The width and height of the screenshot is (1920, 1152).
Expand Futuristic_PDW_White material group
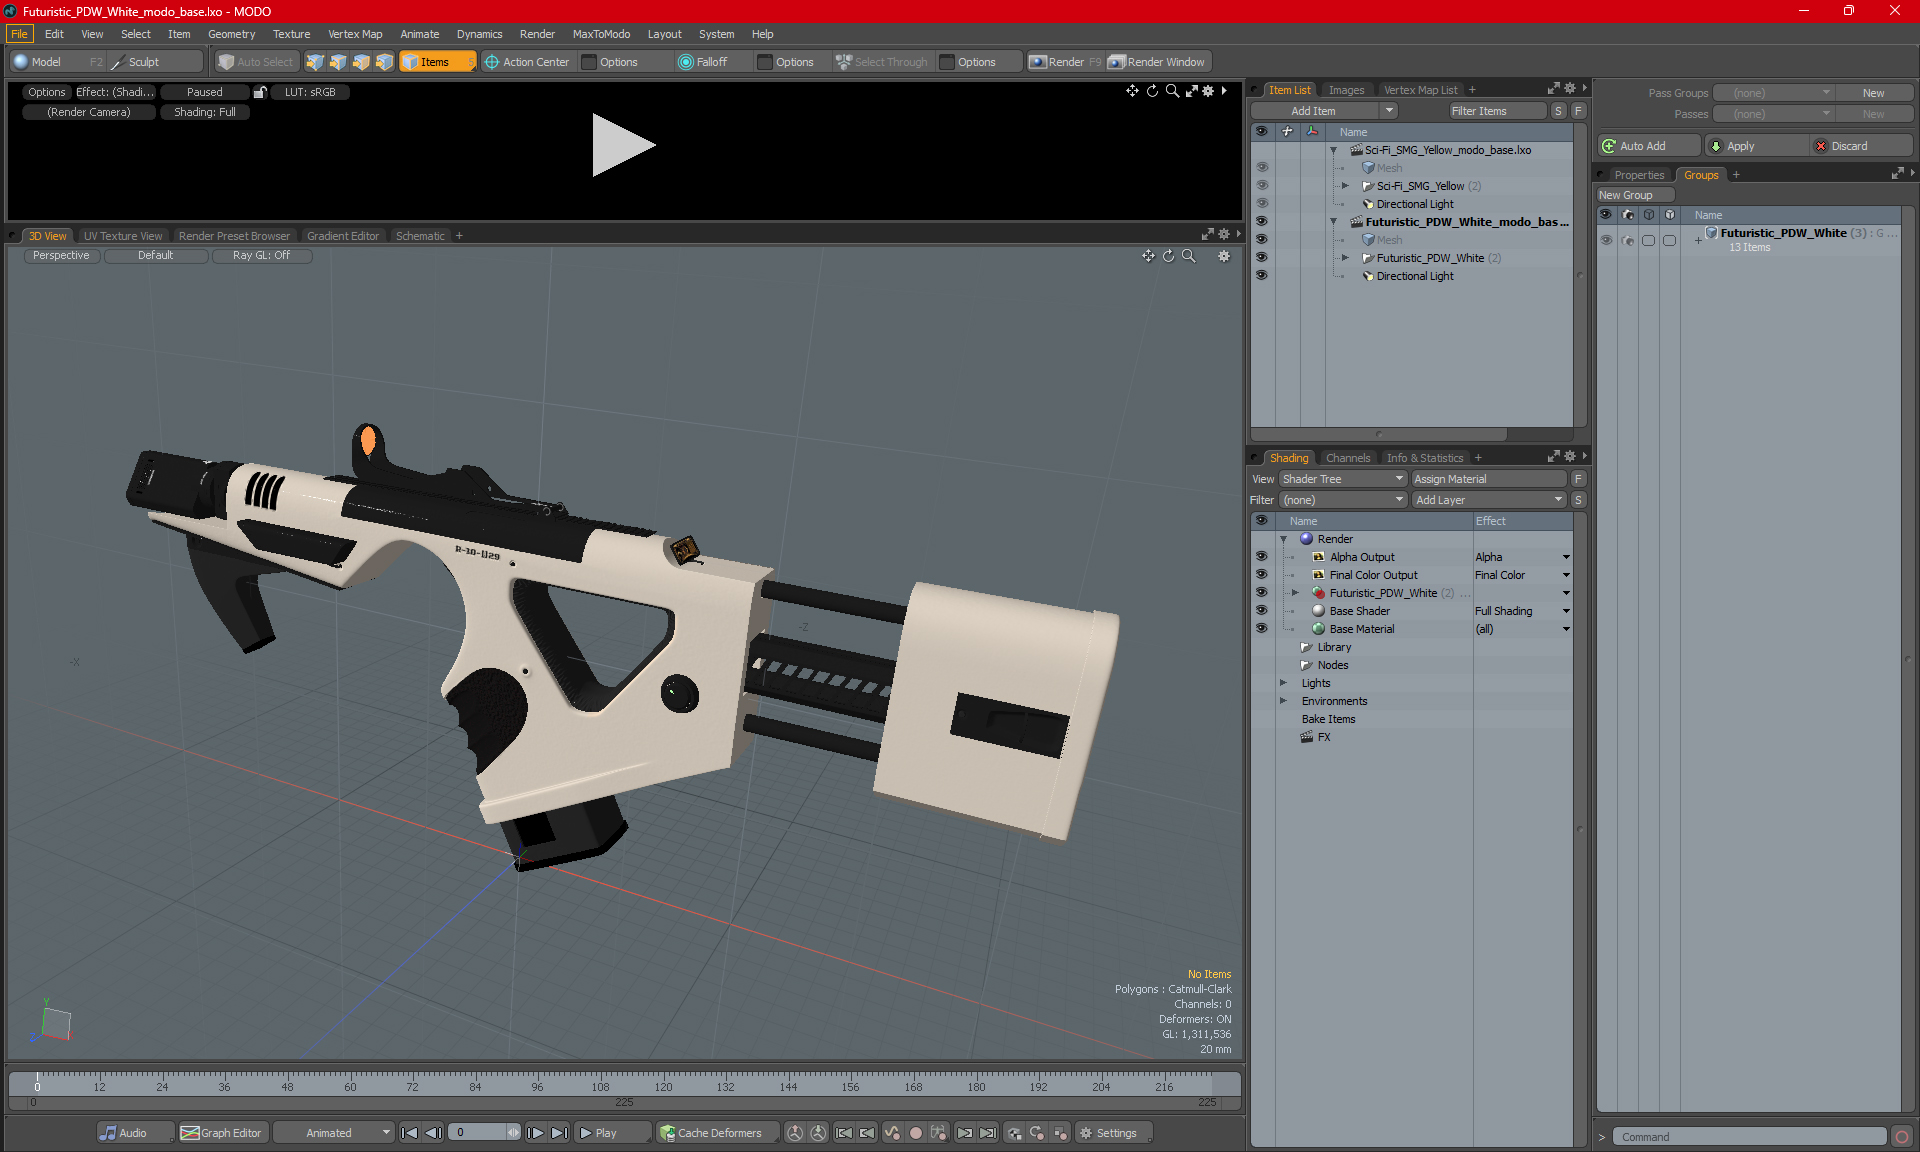click(1295, 593)
